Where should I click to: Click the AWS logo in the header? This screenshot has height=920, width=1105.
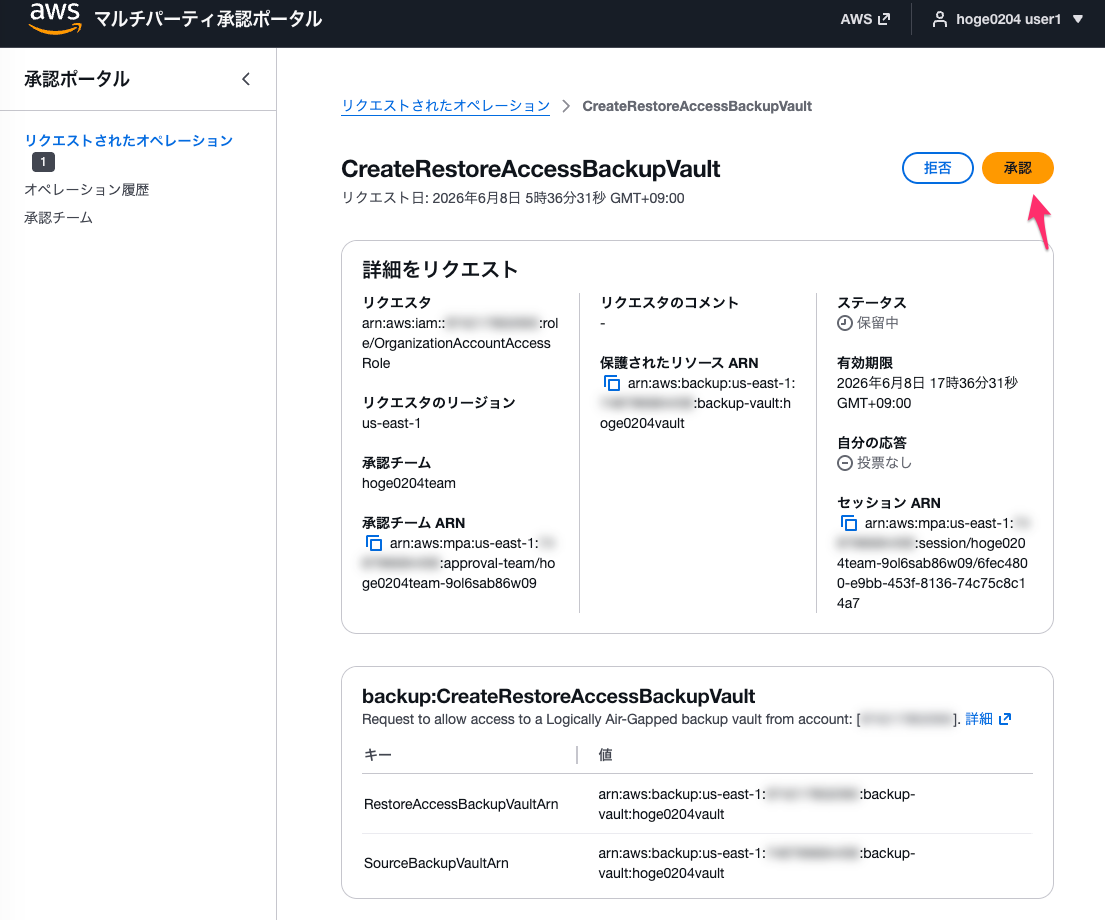coord(55,18)
